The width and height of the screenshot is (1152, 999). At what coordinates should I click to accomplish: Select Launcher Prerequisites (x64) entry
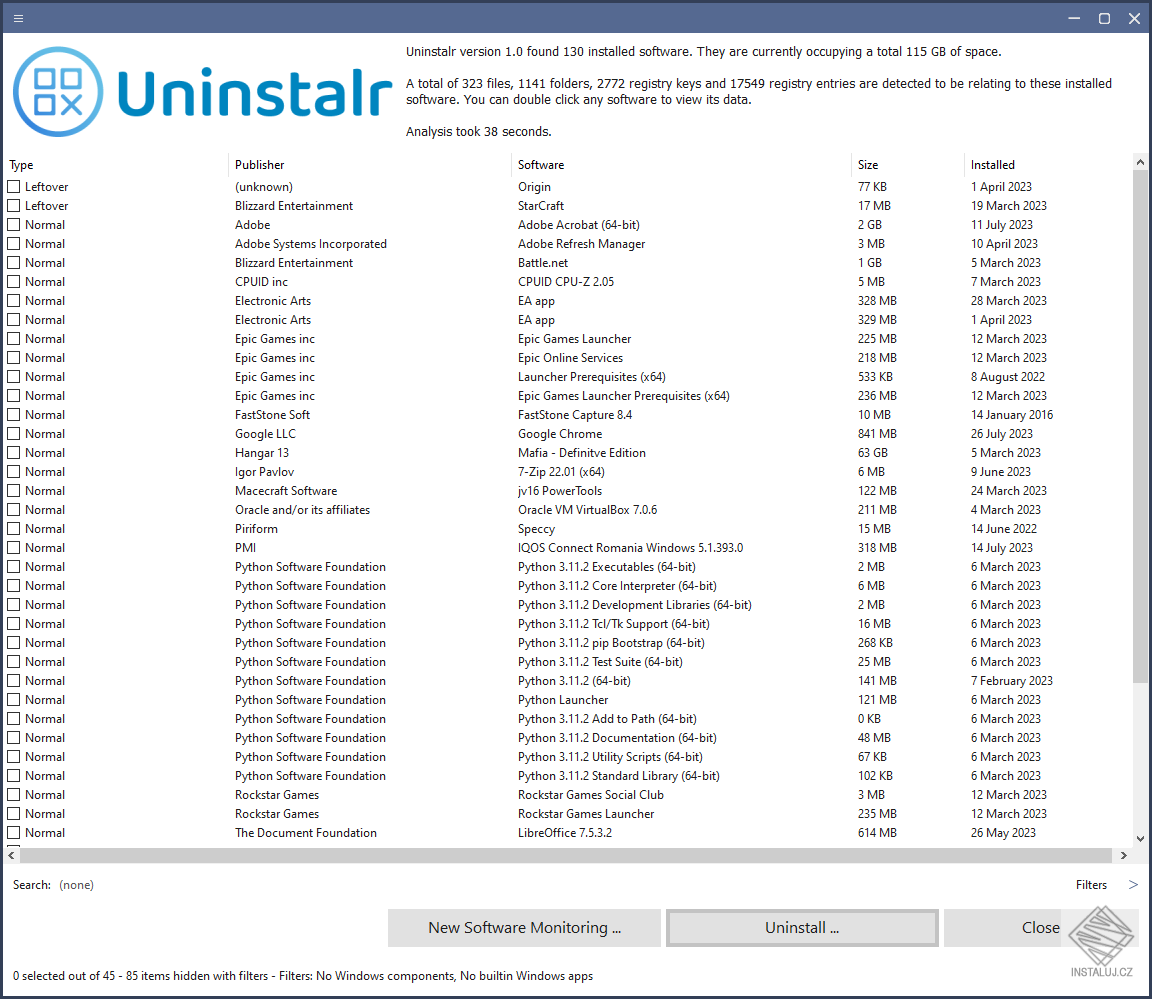pyautogui.click(x=591, y=377)
